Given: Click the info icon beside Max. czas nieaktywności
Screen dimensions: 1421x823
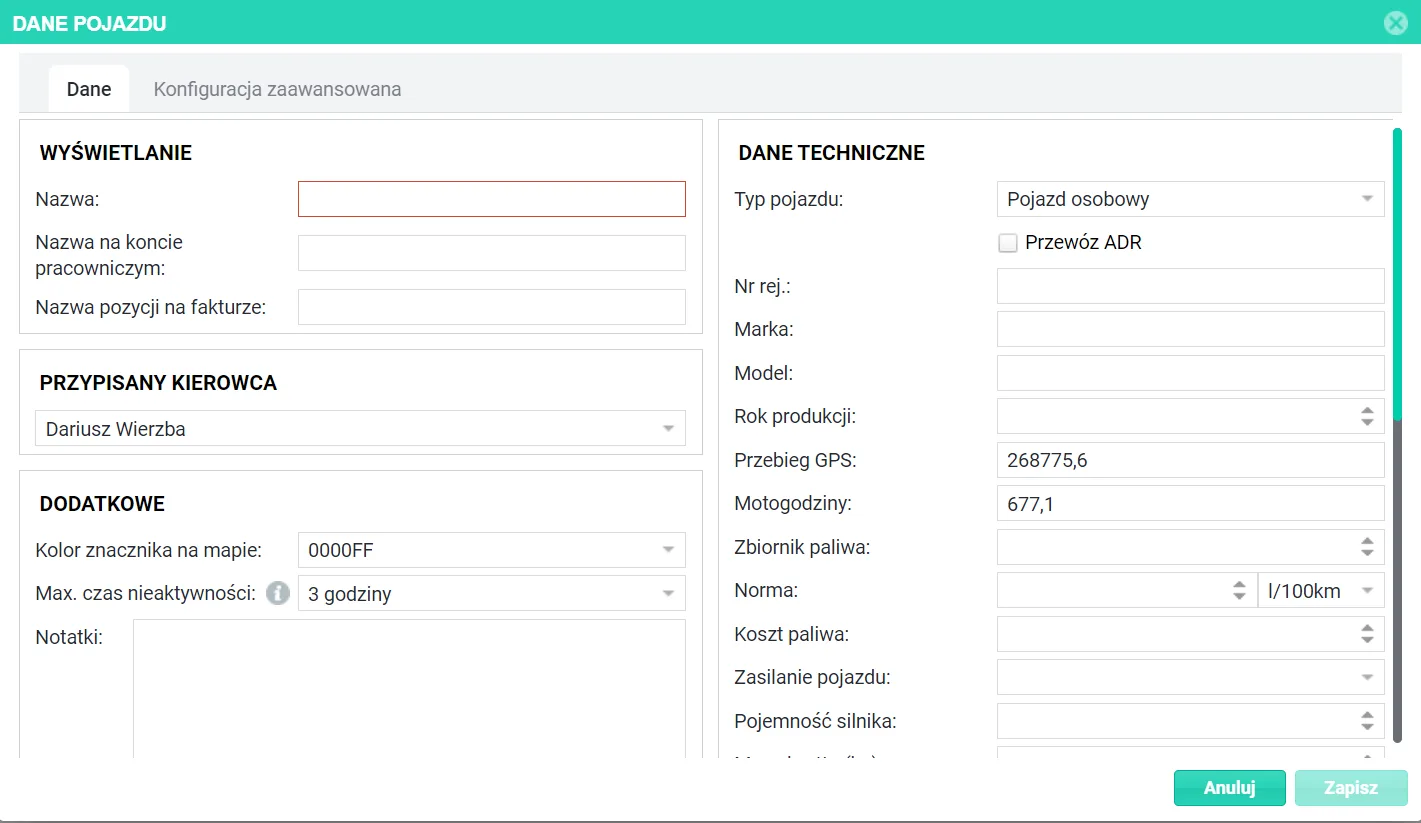Looking at the screenshot, I should (x=278, y=593).
